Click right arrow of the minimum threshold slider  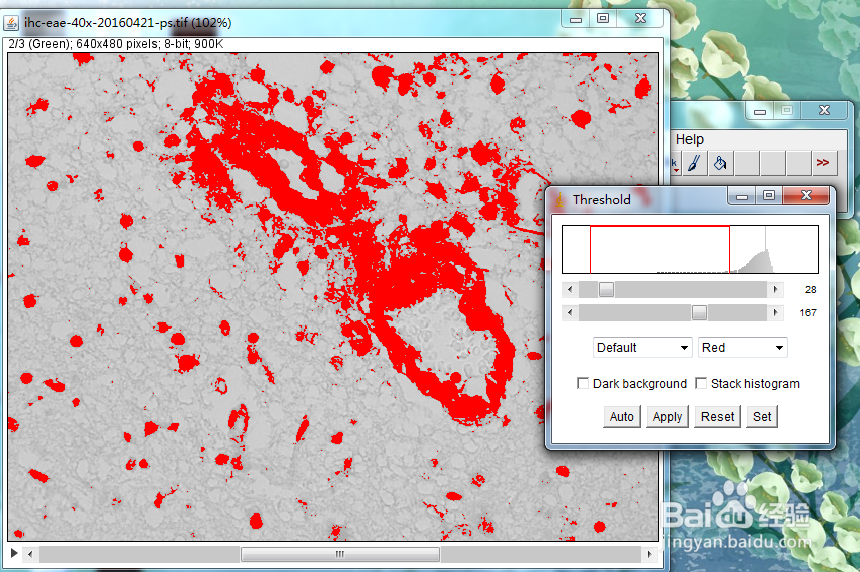[x=775, y=289]
